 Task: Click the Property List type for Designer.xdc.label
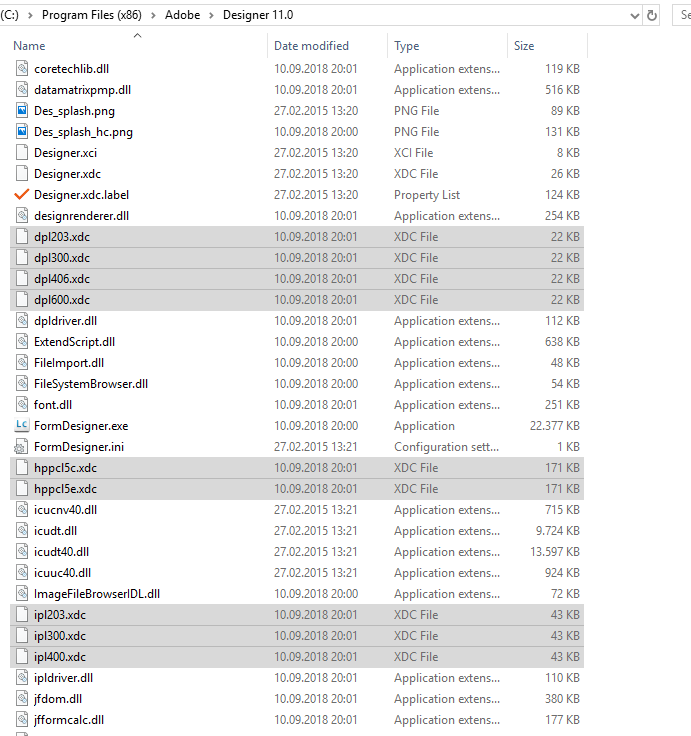(427, 195)
